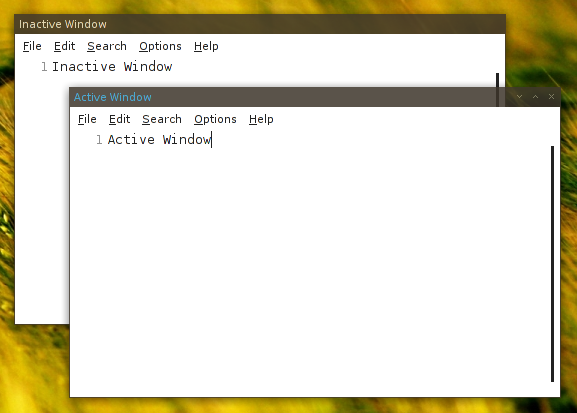Click line number 1 in Inactive Window
Screen dimensions: 577x413
[x=44, y=67]
